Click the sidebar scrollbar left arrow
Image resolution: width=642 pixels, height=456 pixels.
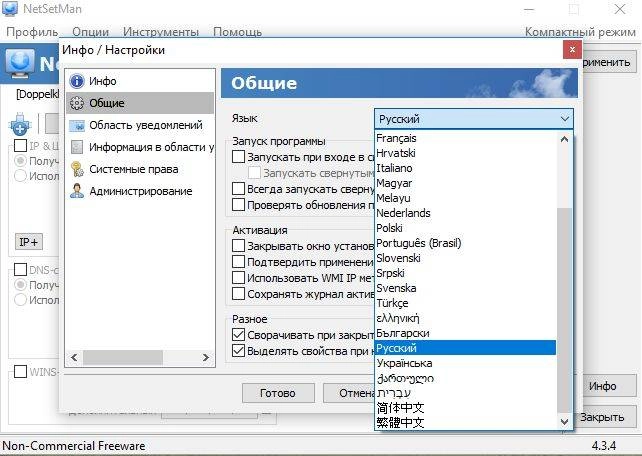pyautogui.click(x=74, y=357)
